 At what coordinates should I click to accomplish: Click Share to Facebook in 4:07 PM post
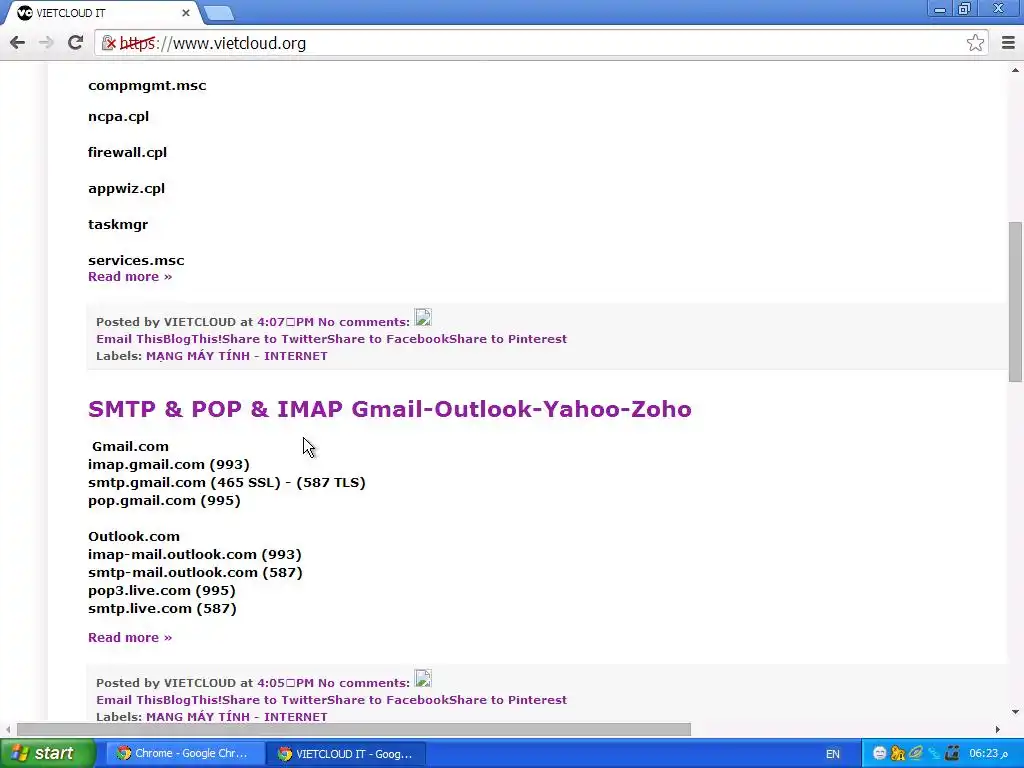[387, 339]
